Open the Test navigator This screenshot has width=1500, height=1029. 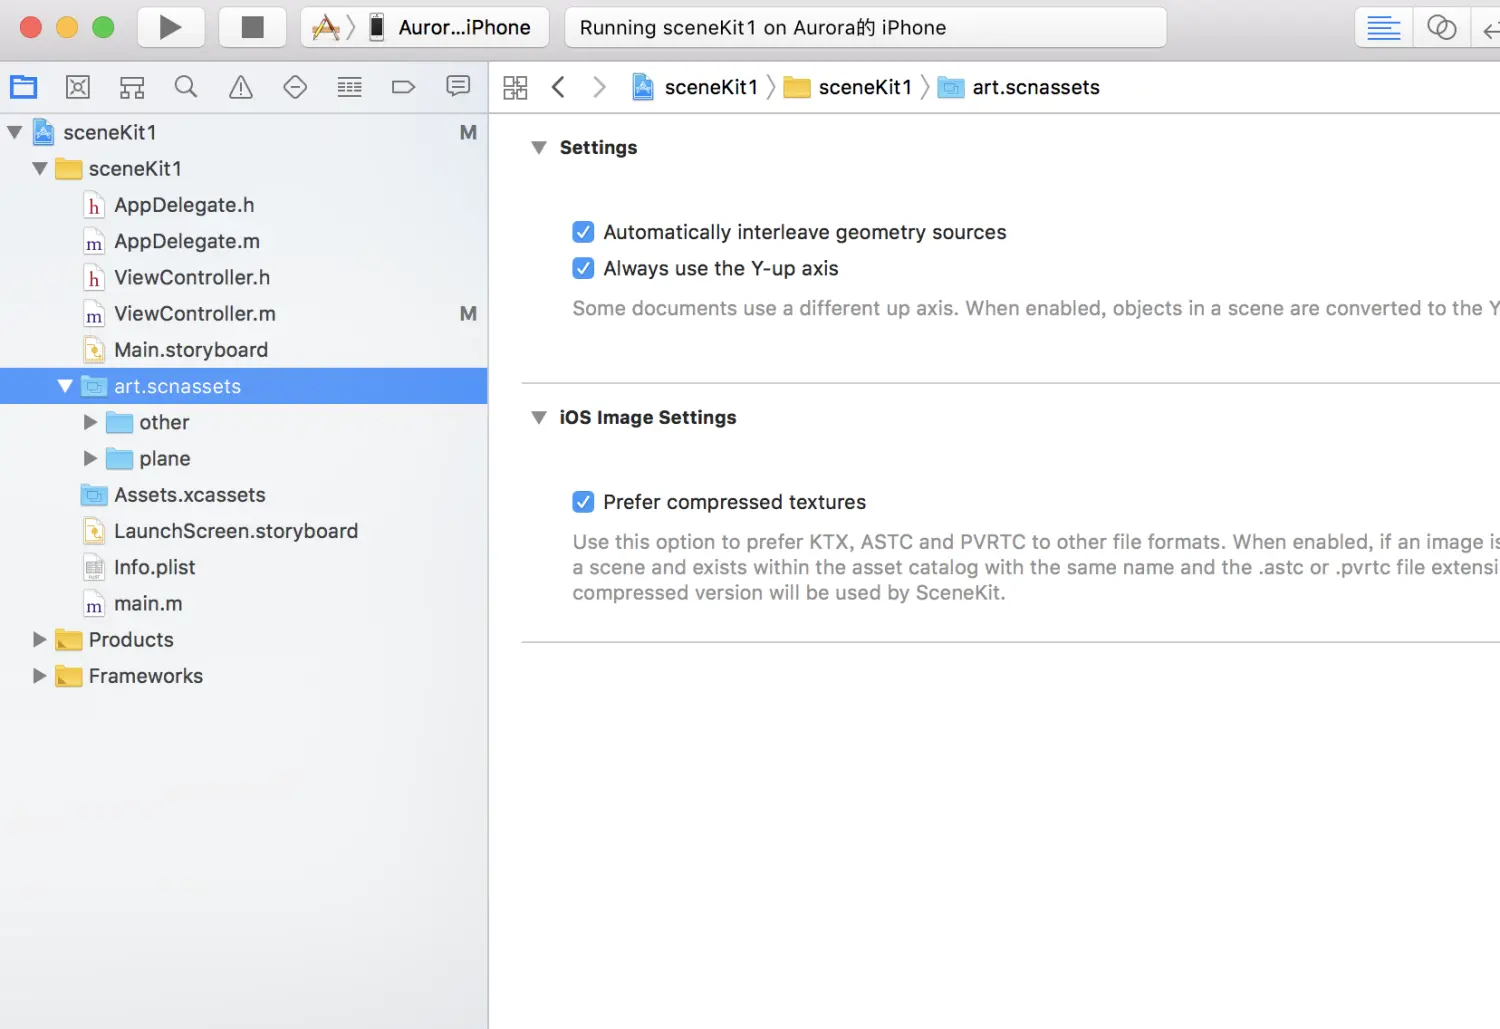pos(295,87)
